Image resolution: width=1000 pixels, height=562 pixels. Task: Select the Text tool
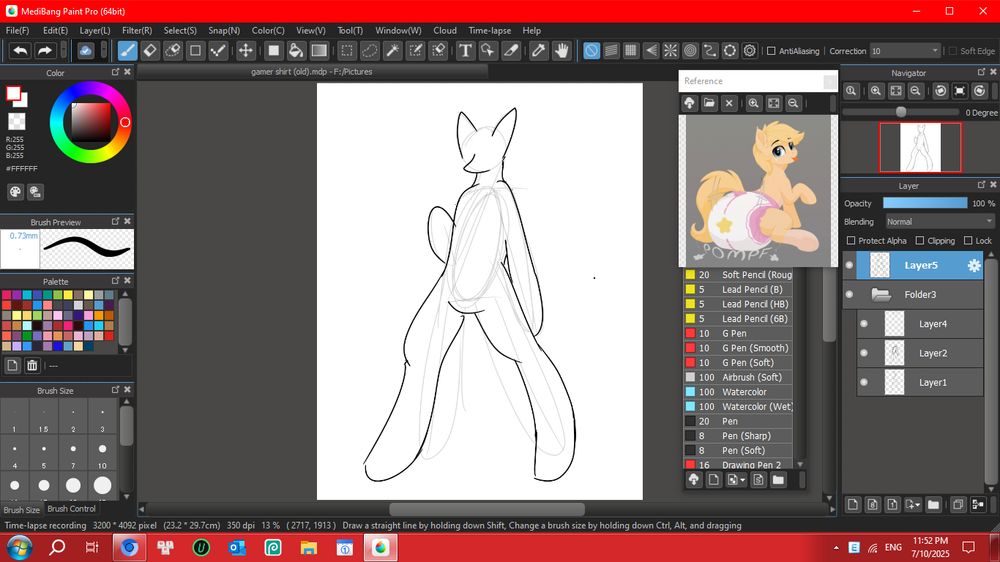(466, 50)
